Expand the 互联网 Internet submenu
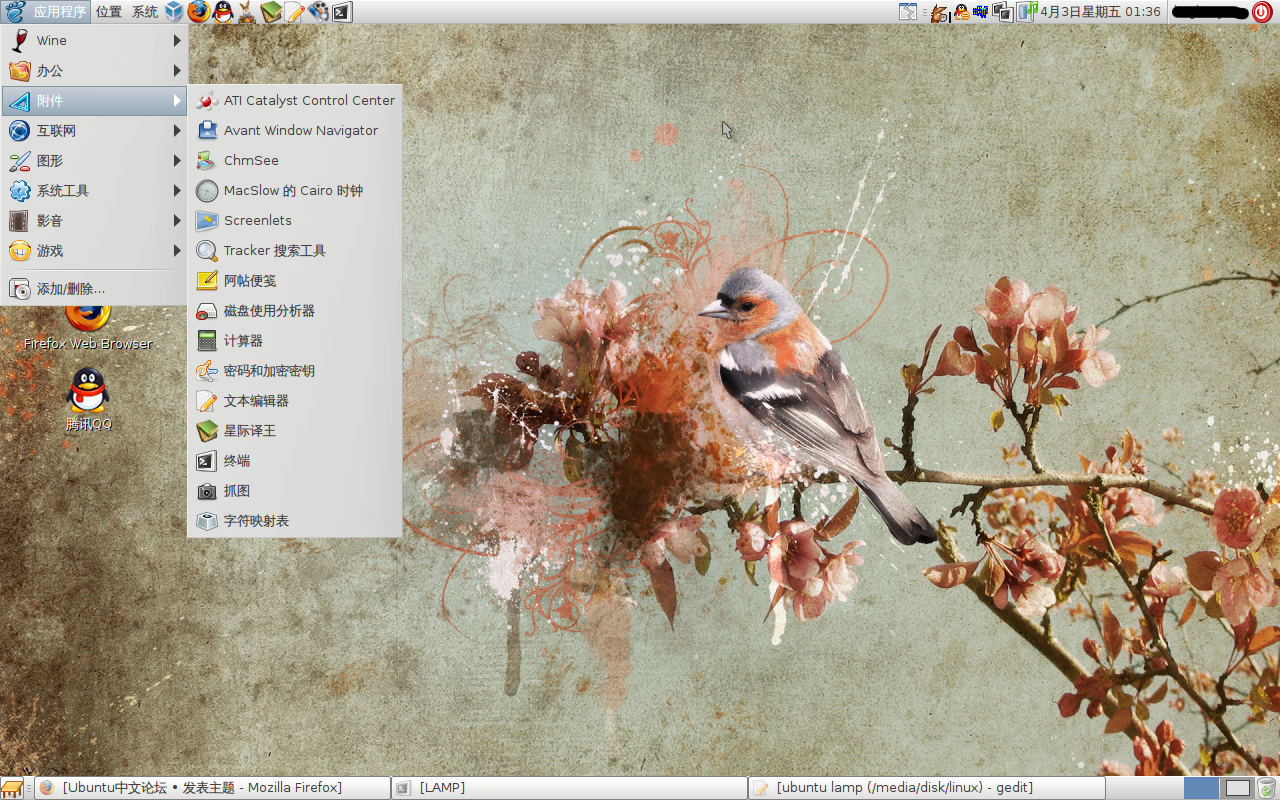Screen dimensions: 1280x800 pos(94,130)
